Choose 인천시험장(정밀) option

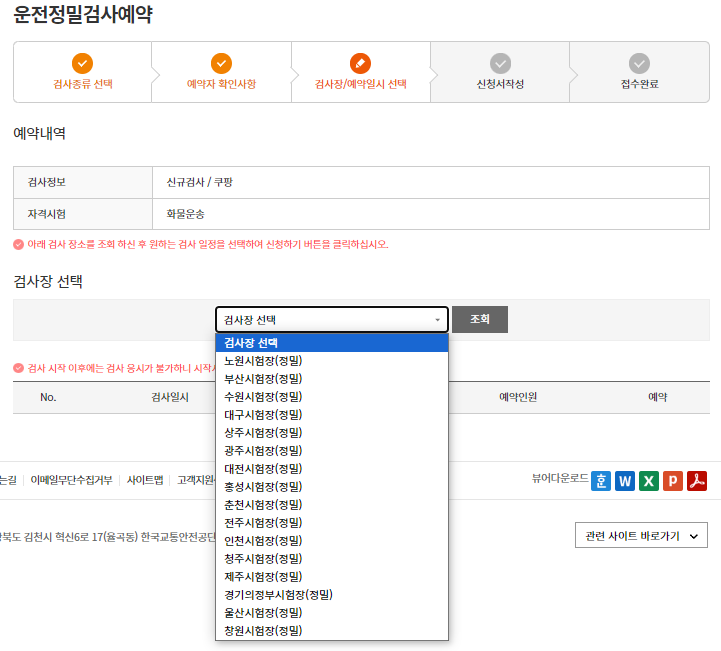[332, 541]
